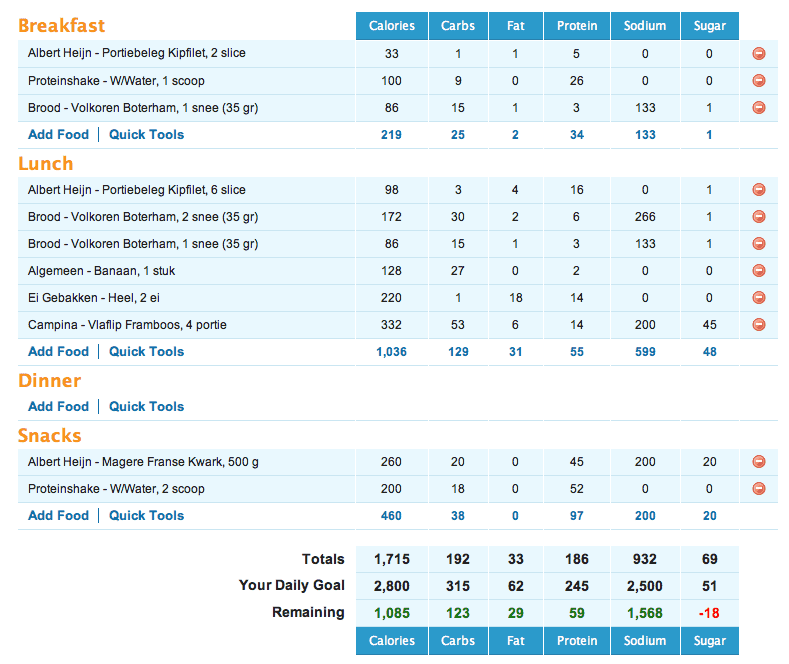
Task: Remove the 2 snee Volkoren Boterham entry
Action: 758,217
